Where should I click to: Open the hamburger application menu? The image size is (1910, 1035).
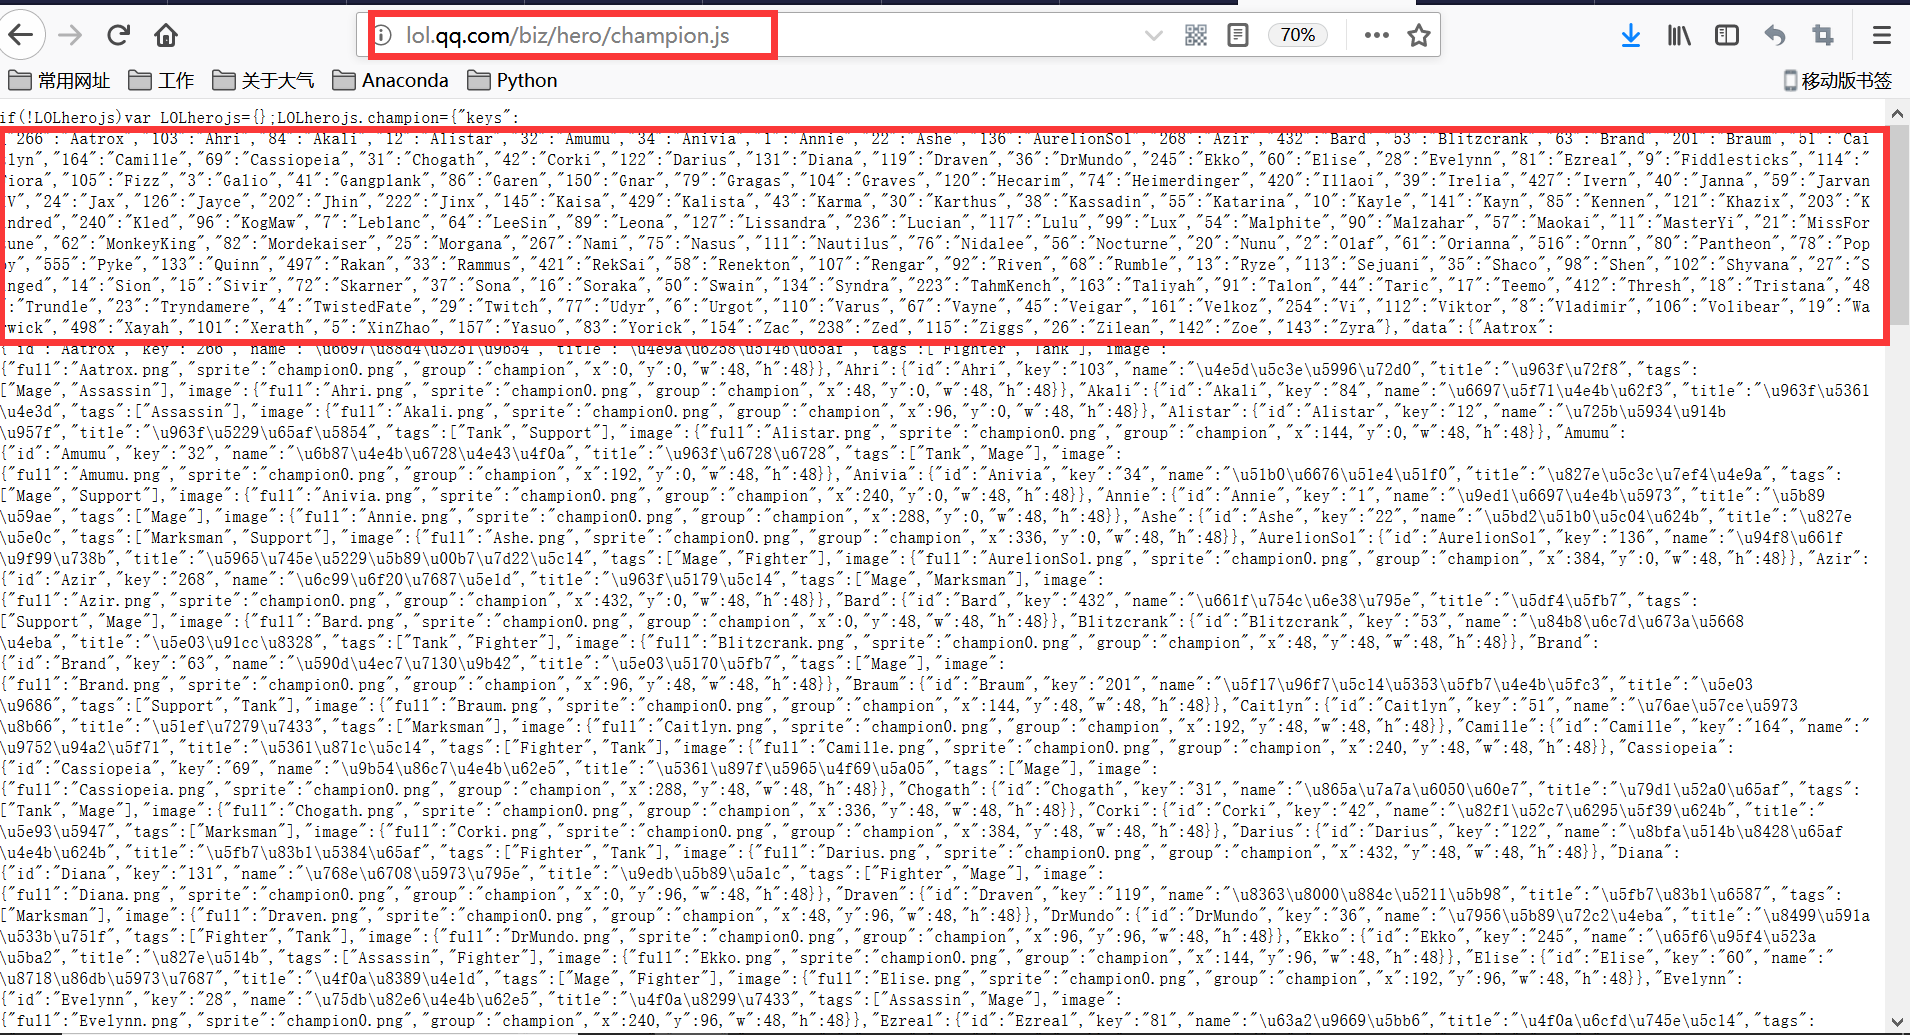tap(1881, 36)
